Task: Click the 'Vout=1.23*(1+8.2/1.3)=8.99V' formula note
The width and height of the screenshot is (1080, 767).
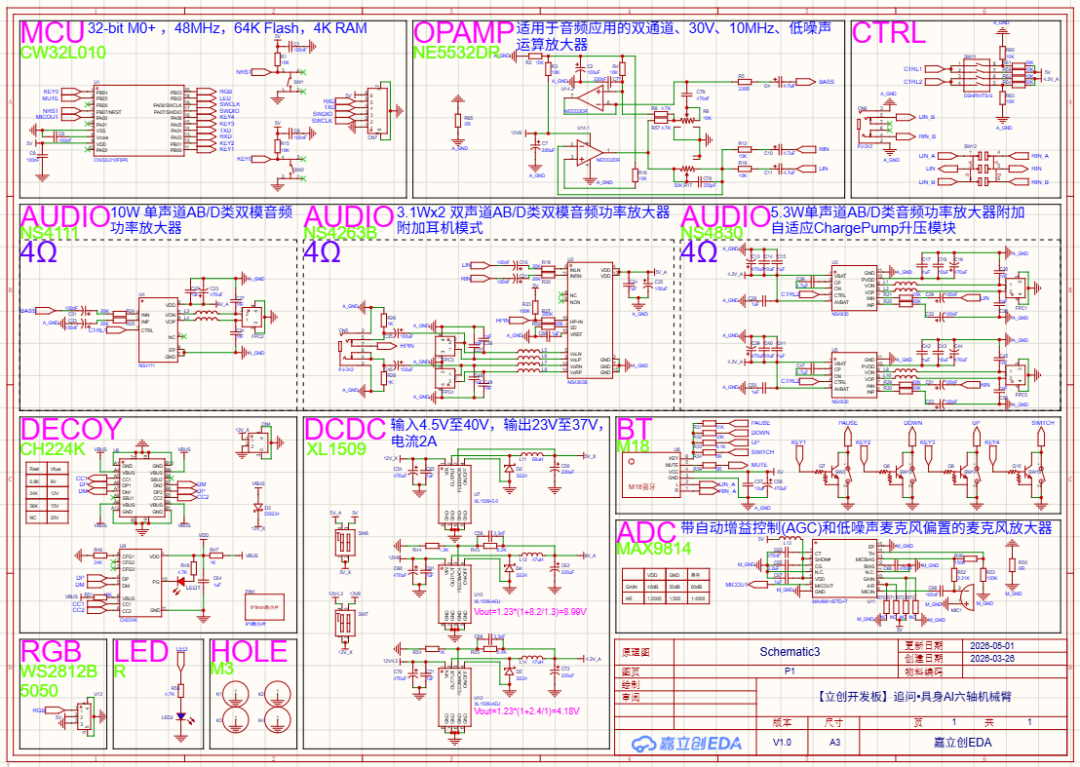Action: [x=530, y=611]
